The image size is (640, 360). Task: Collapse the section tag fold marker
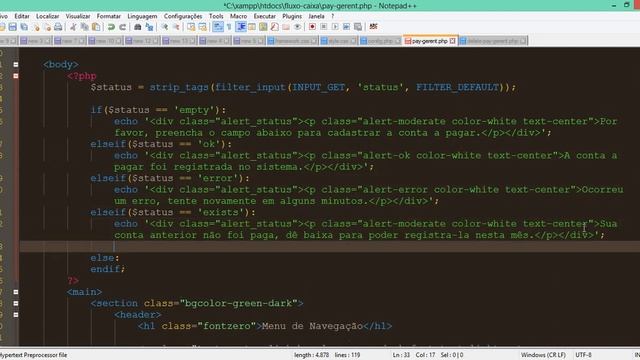[x=16, y=303]
